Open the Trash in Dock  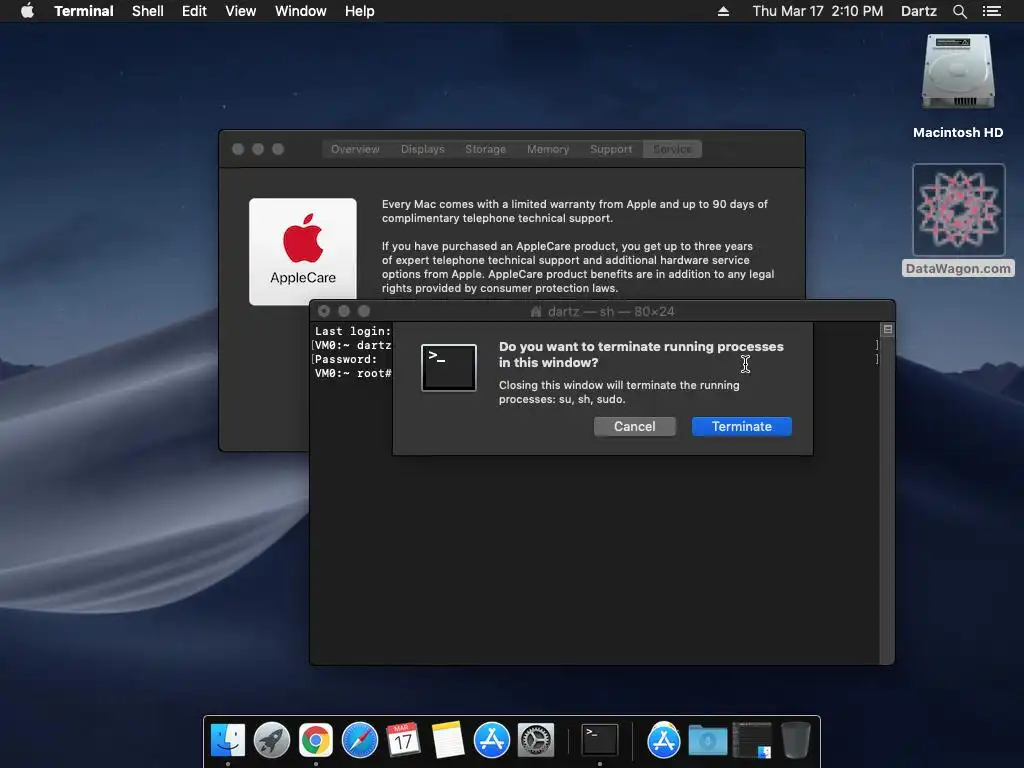[796, 740]
